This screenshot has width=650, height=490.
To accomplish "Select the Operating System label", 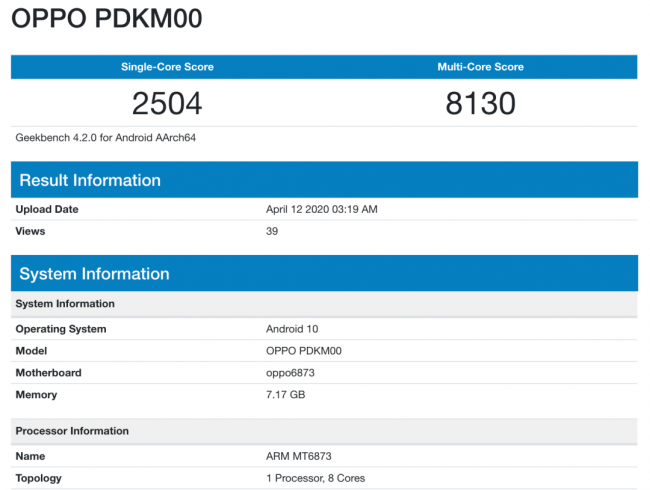I will pos(61,329).
